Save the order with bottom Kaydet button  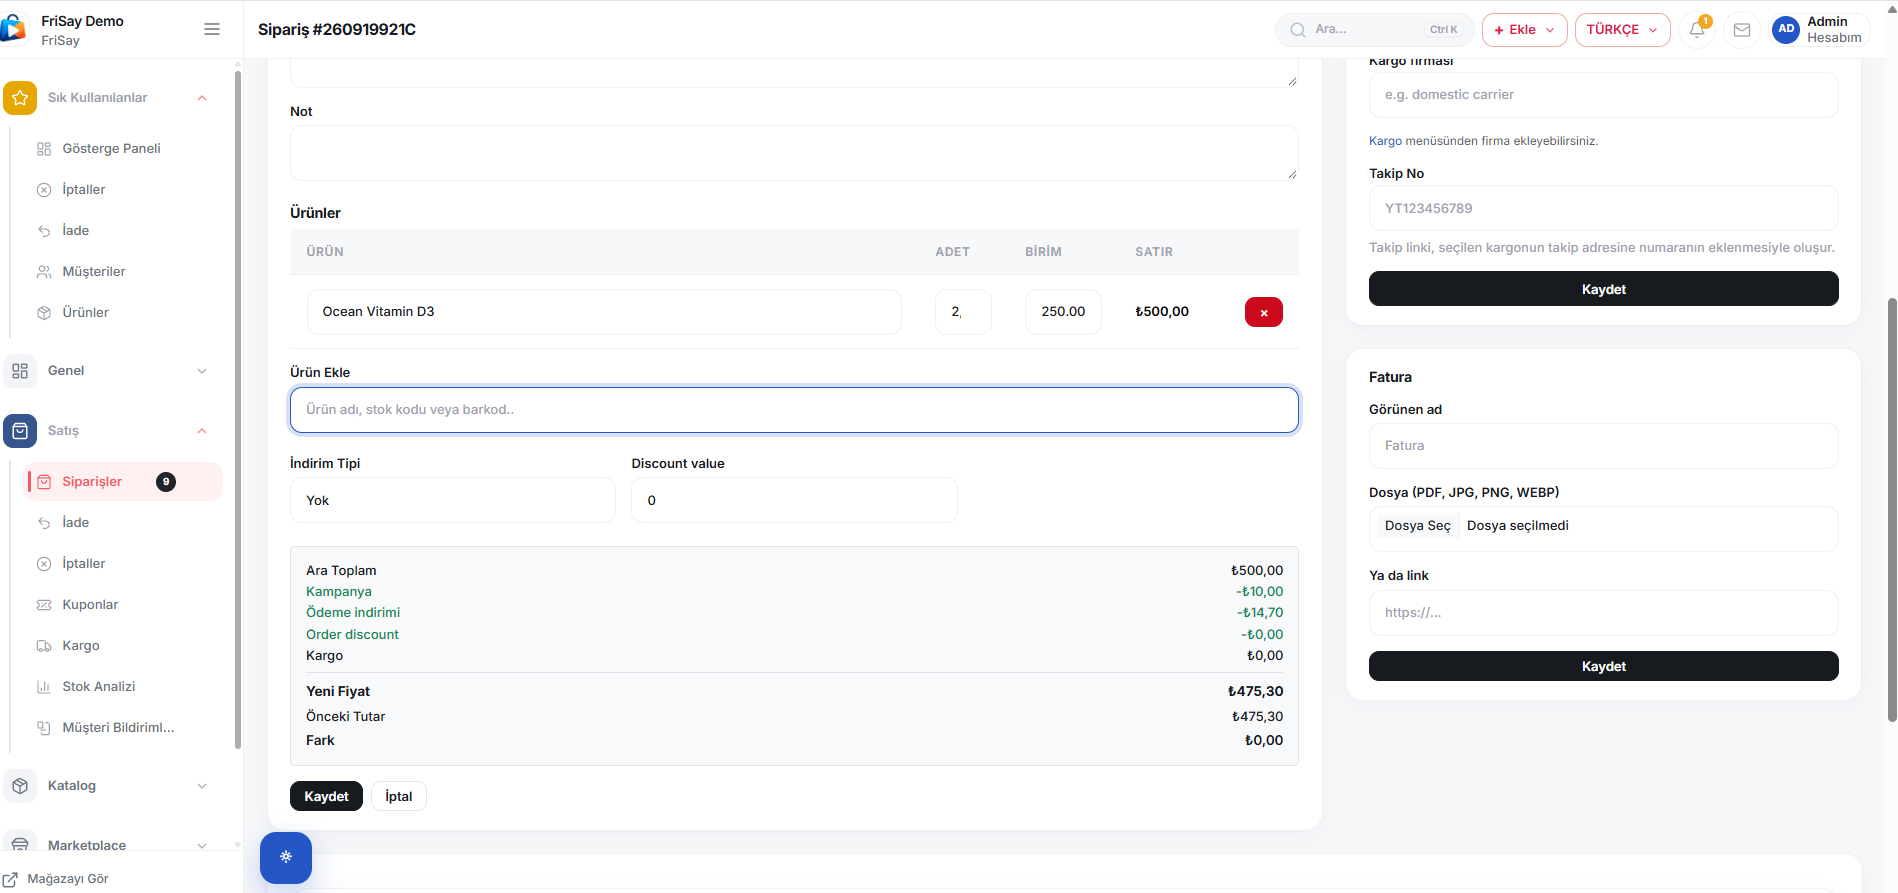(326, 796)
